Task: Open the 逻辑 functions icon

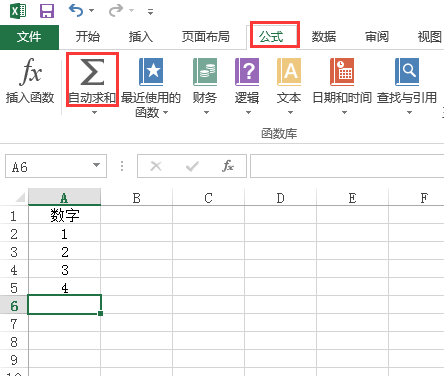Action: (x=247, y=72)
